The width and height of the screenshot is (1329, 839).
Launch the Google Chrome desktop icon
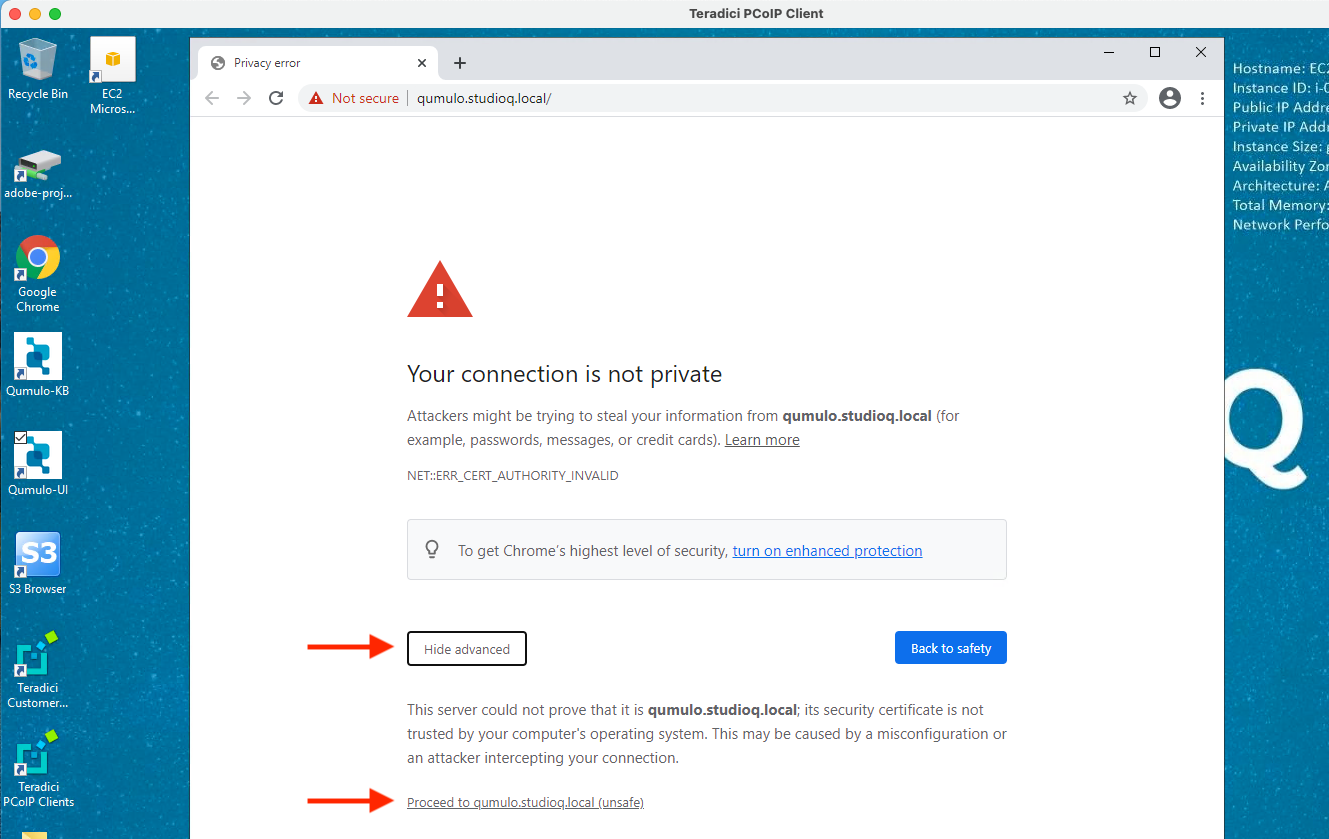[38, 274]
